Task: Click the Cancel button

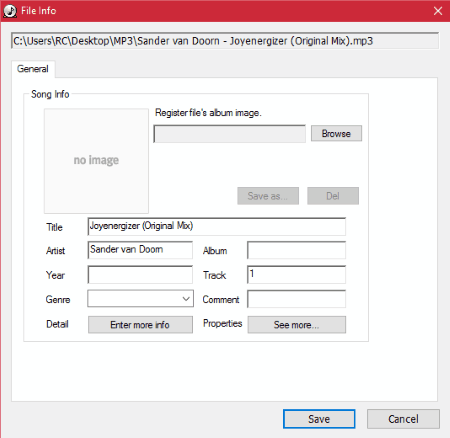Action: (x=403, y=419)
